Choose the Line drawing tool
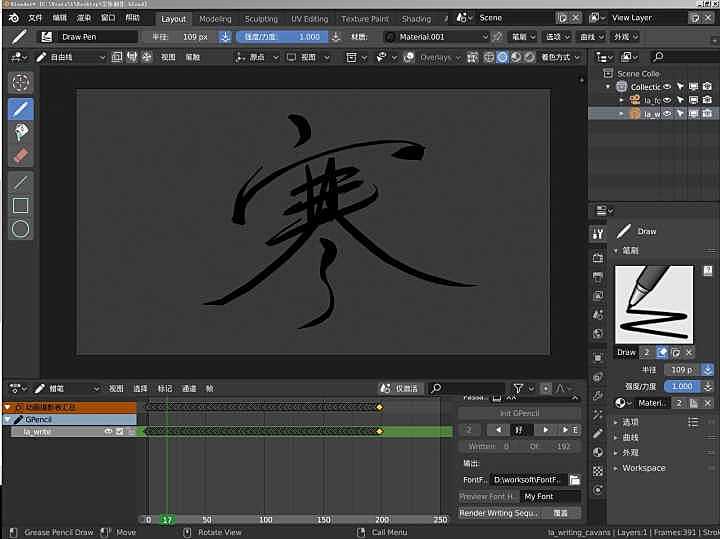This screenshot has width=720, height=539. [x=20, y=182]
